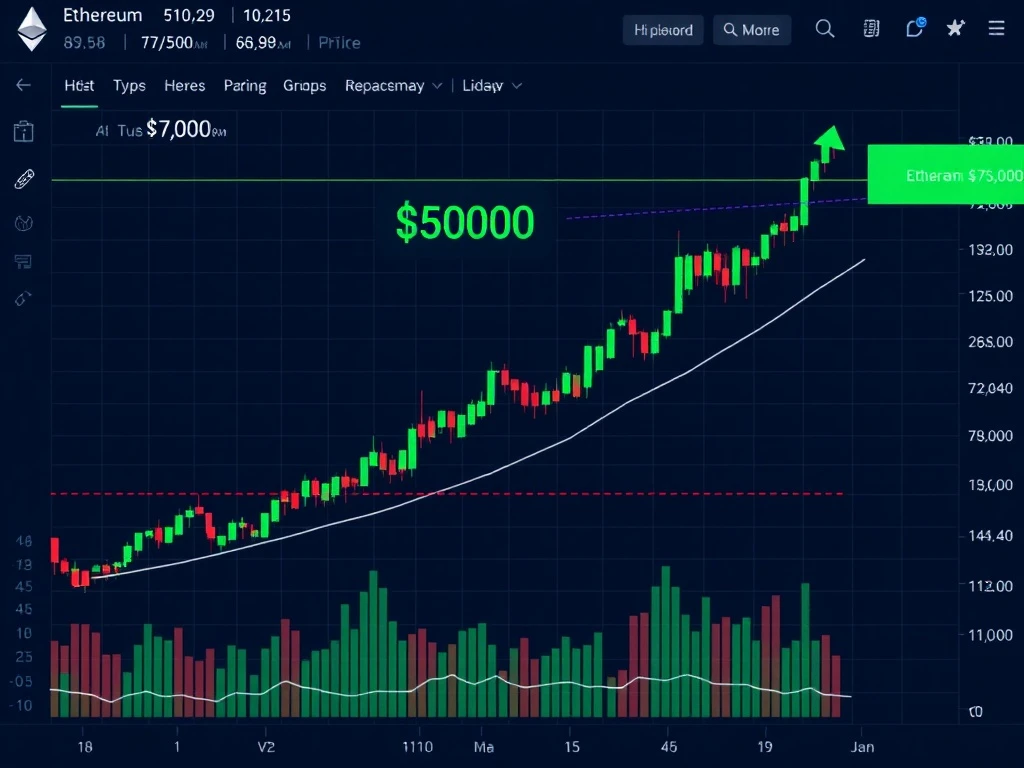Click the 72,040 price axis label
Viewport: 1024px width, 768px height.
click(991, 388)
